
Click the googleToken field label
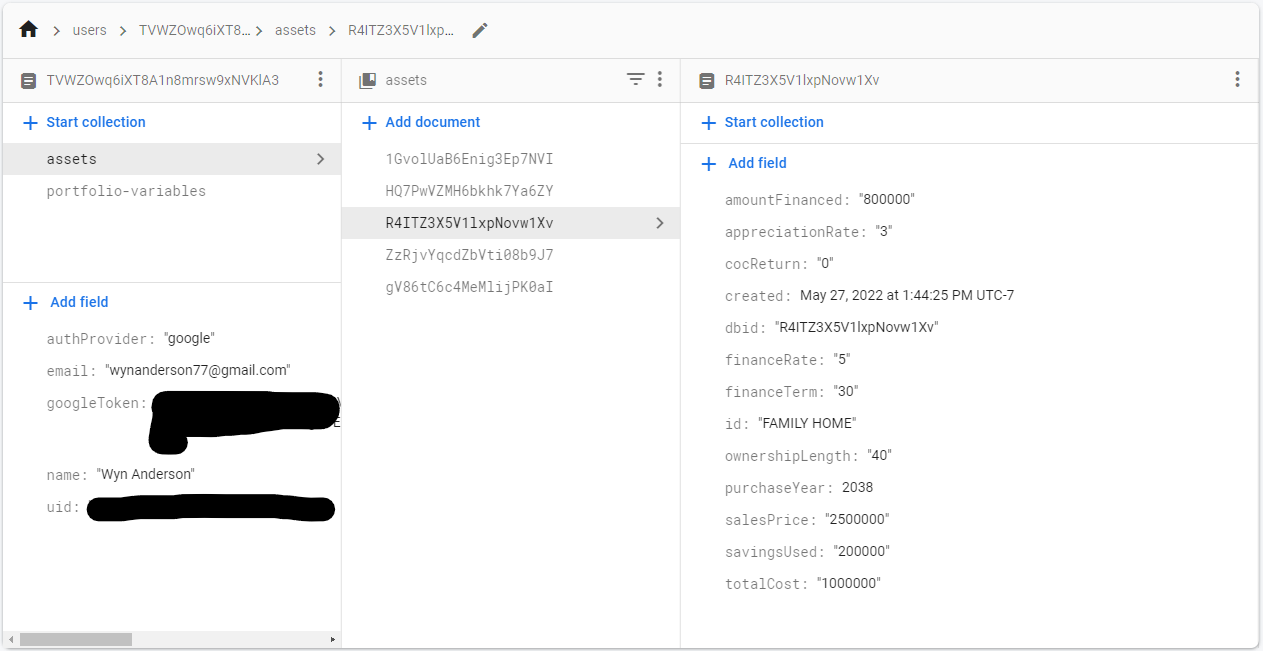[x=97, y=404]
